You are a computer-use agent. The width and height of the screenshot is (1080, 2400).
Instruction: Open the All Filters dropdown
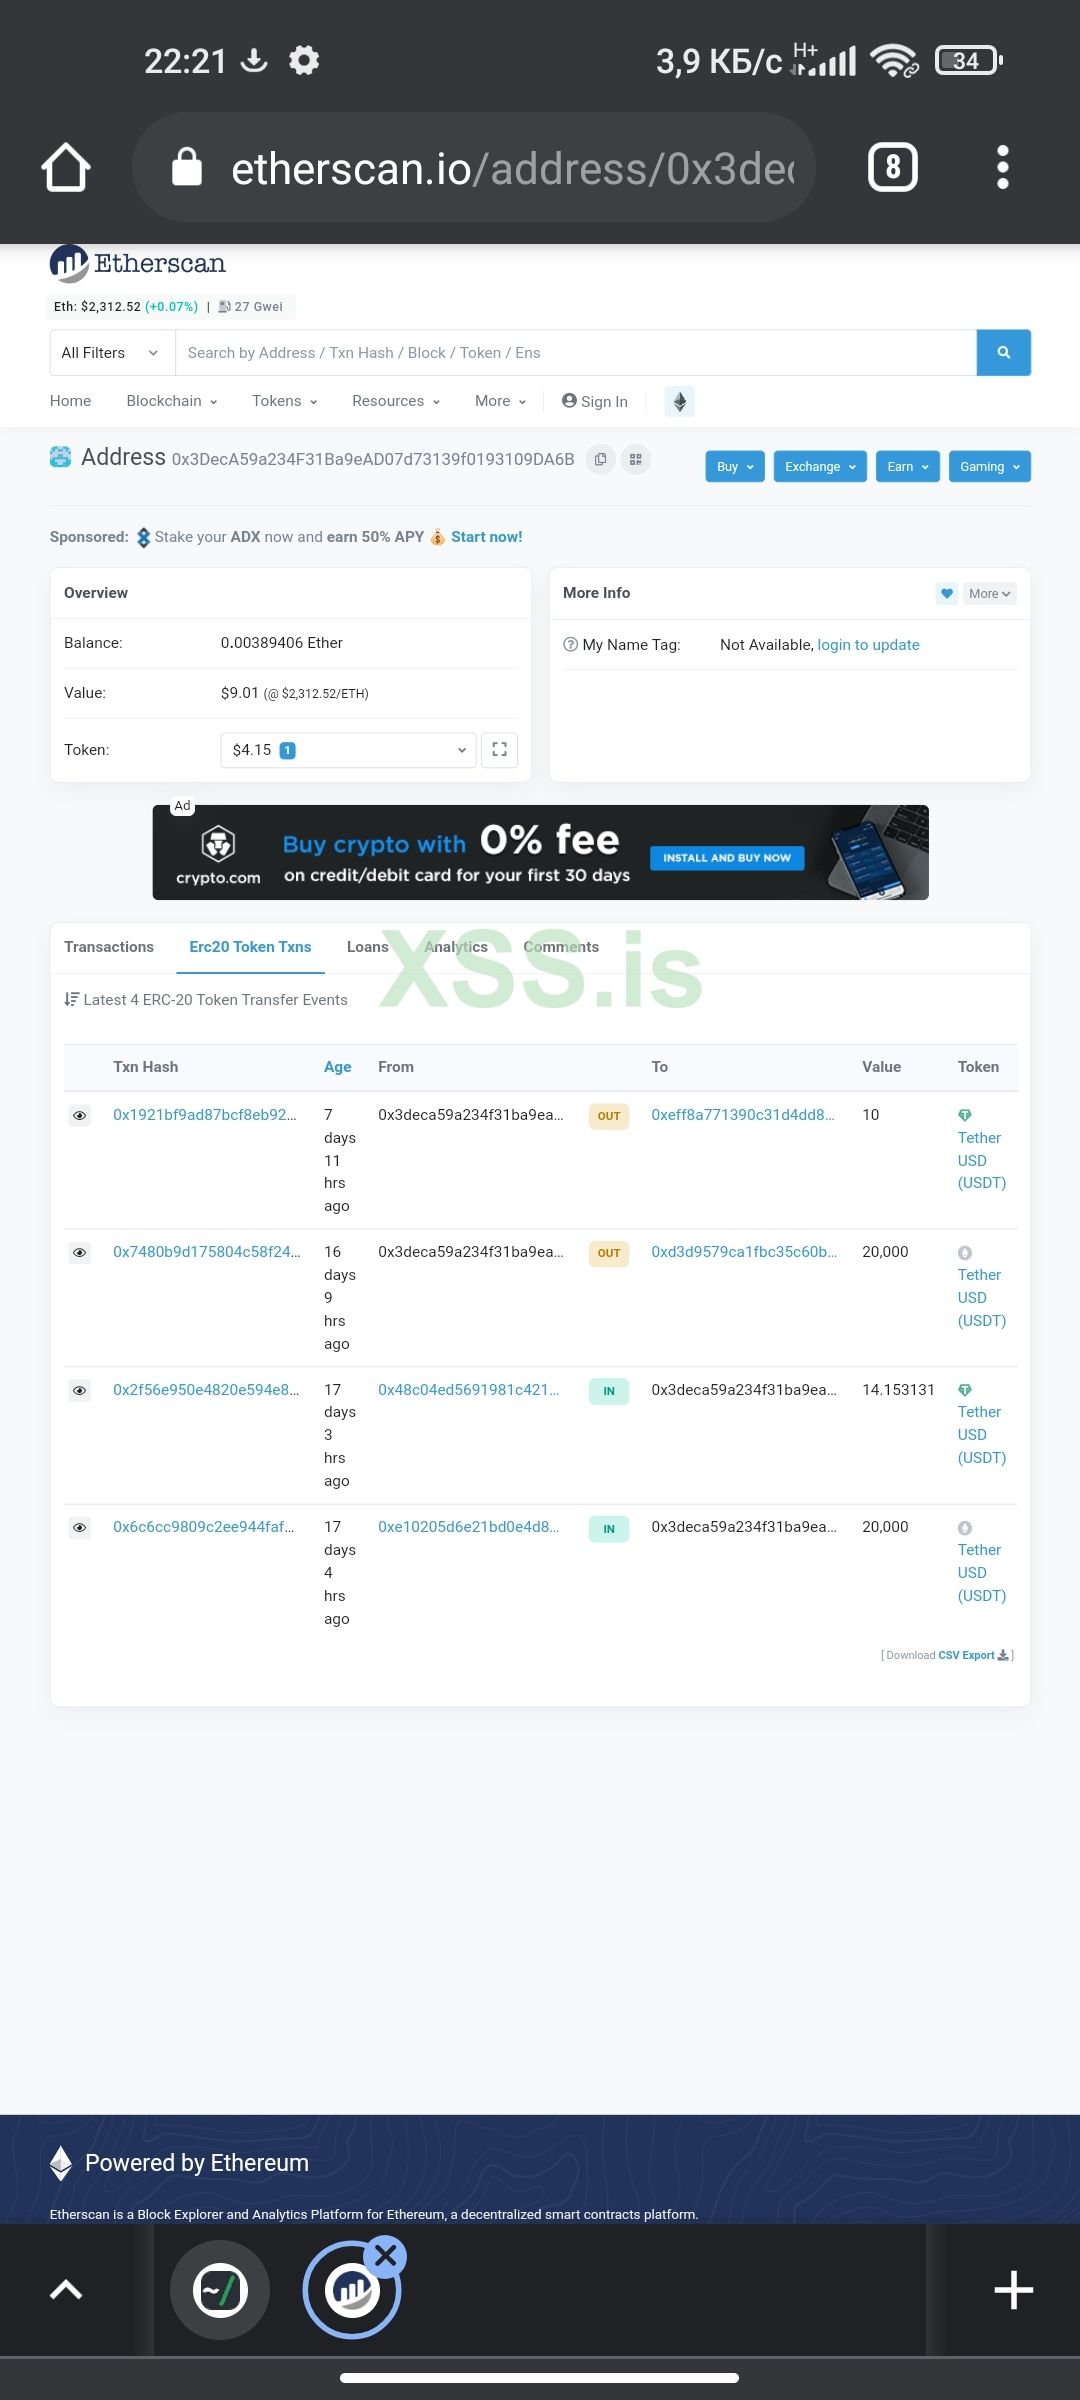coord(112,353)
